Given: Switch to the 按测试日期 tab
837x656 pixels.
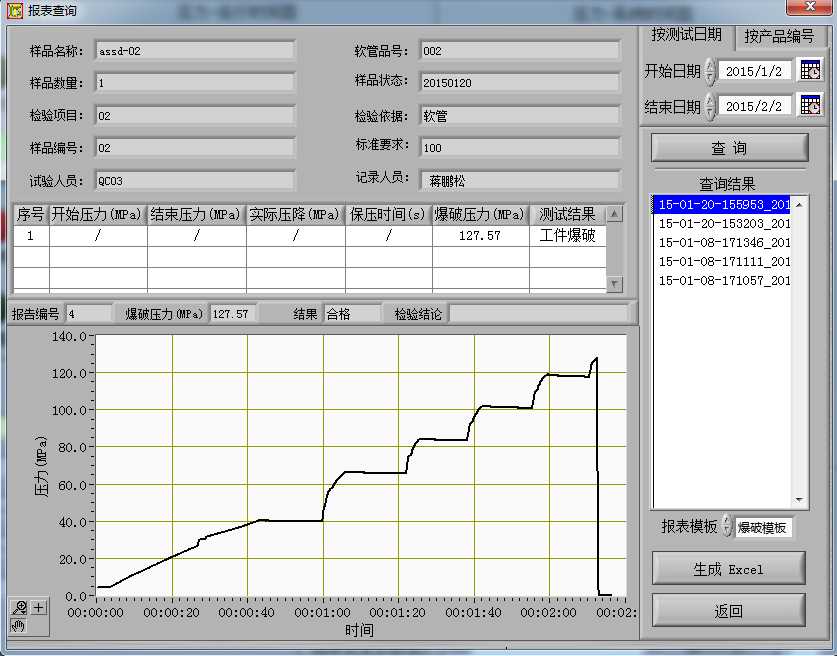Looking at the screenshot, I should pyautogui.click(x=686, y=35).
